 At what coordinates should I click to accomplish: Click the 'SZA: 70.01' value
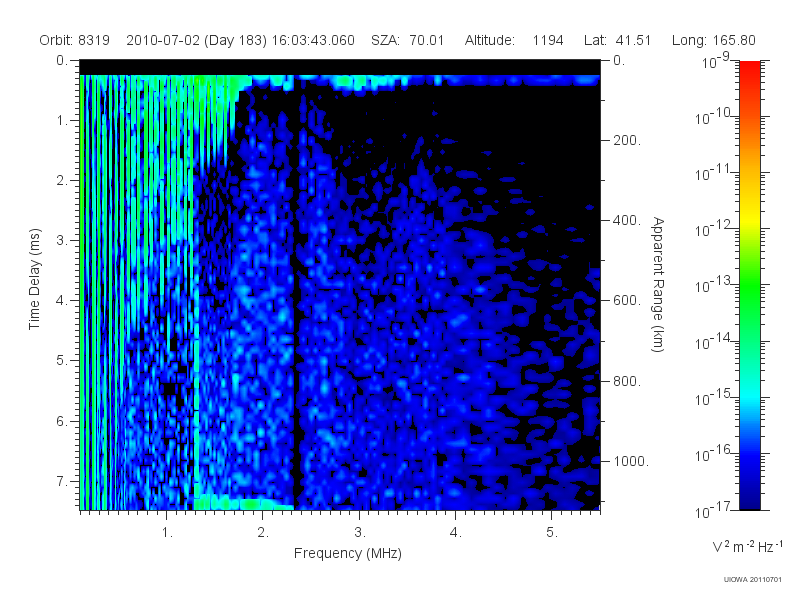(408, 40)
